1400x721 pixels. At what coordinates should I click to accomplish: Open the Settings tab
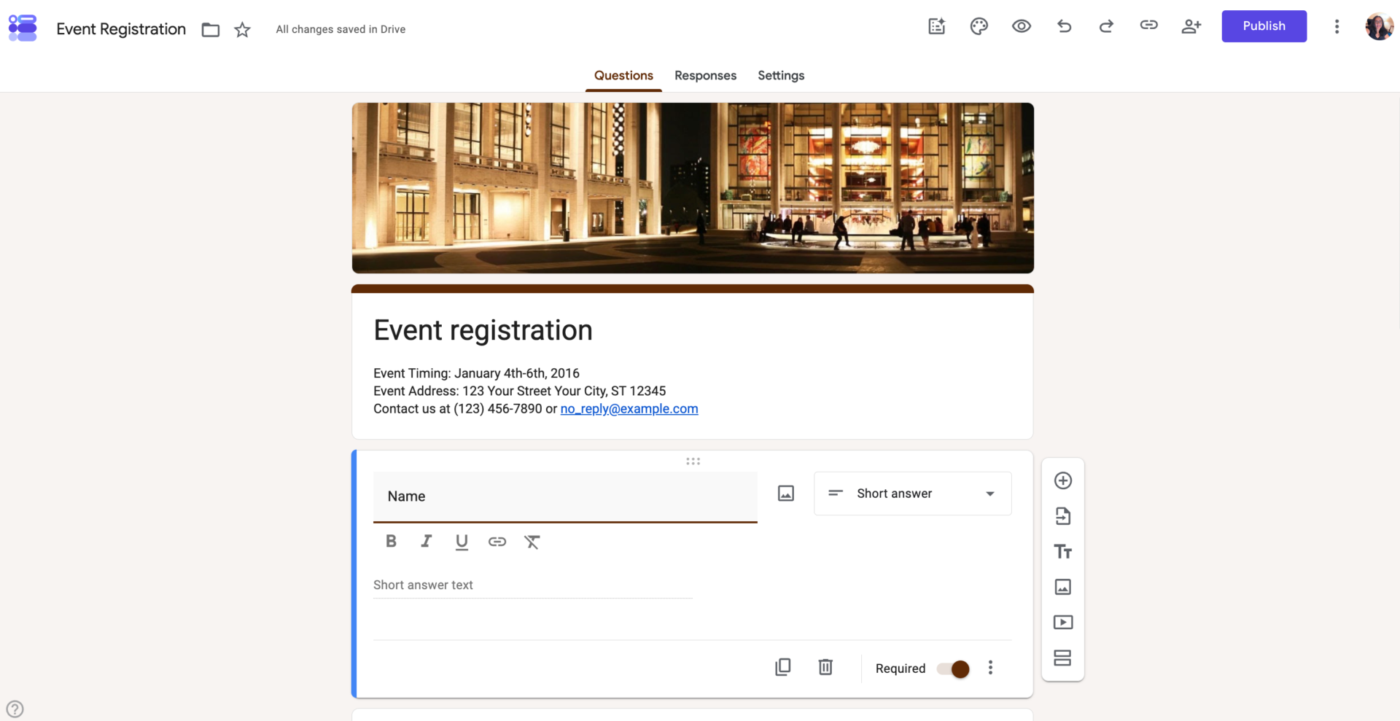[781, 76]
